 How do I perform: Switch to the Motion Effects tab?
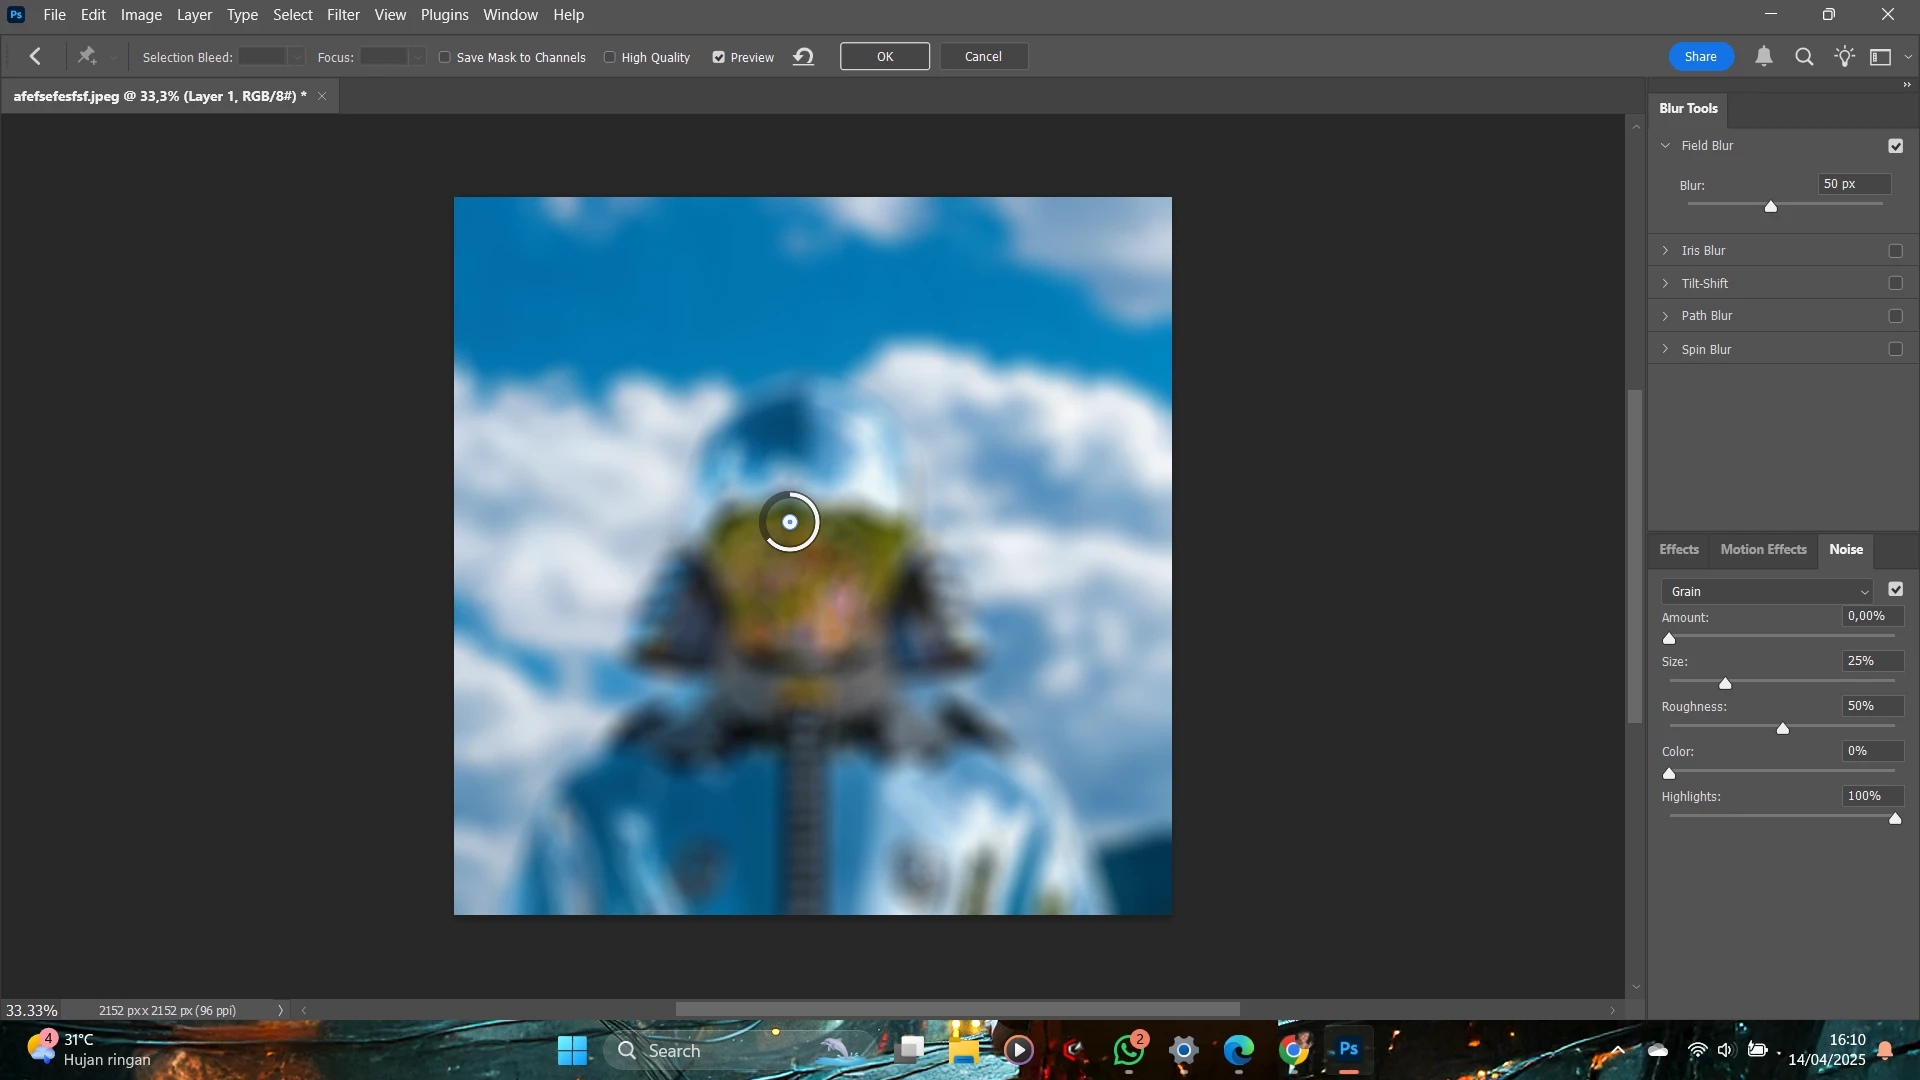click(x=1763, y=549)
